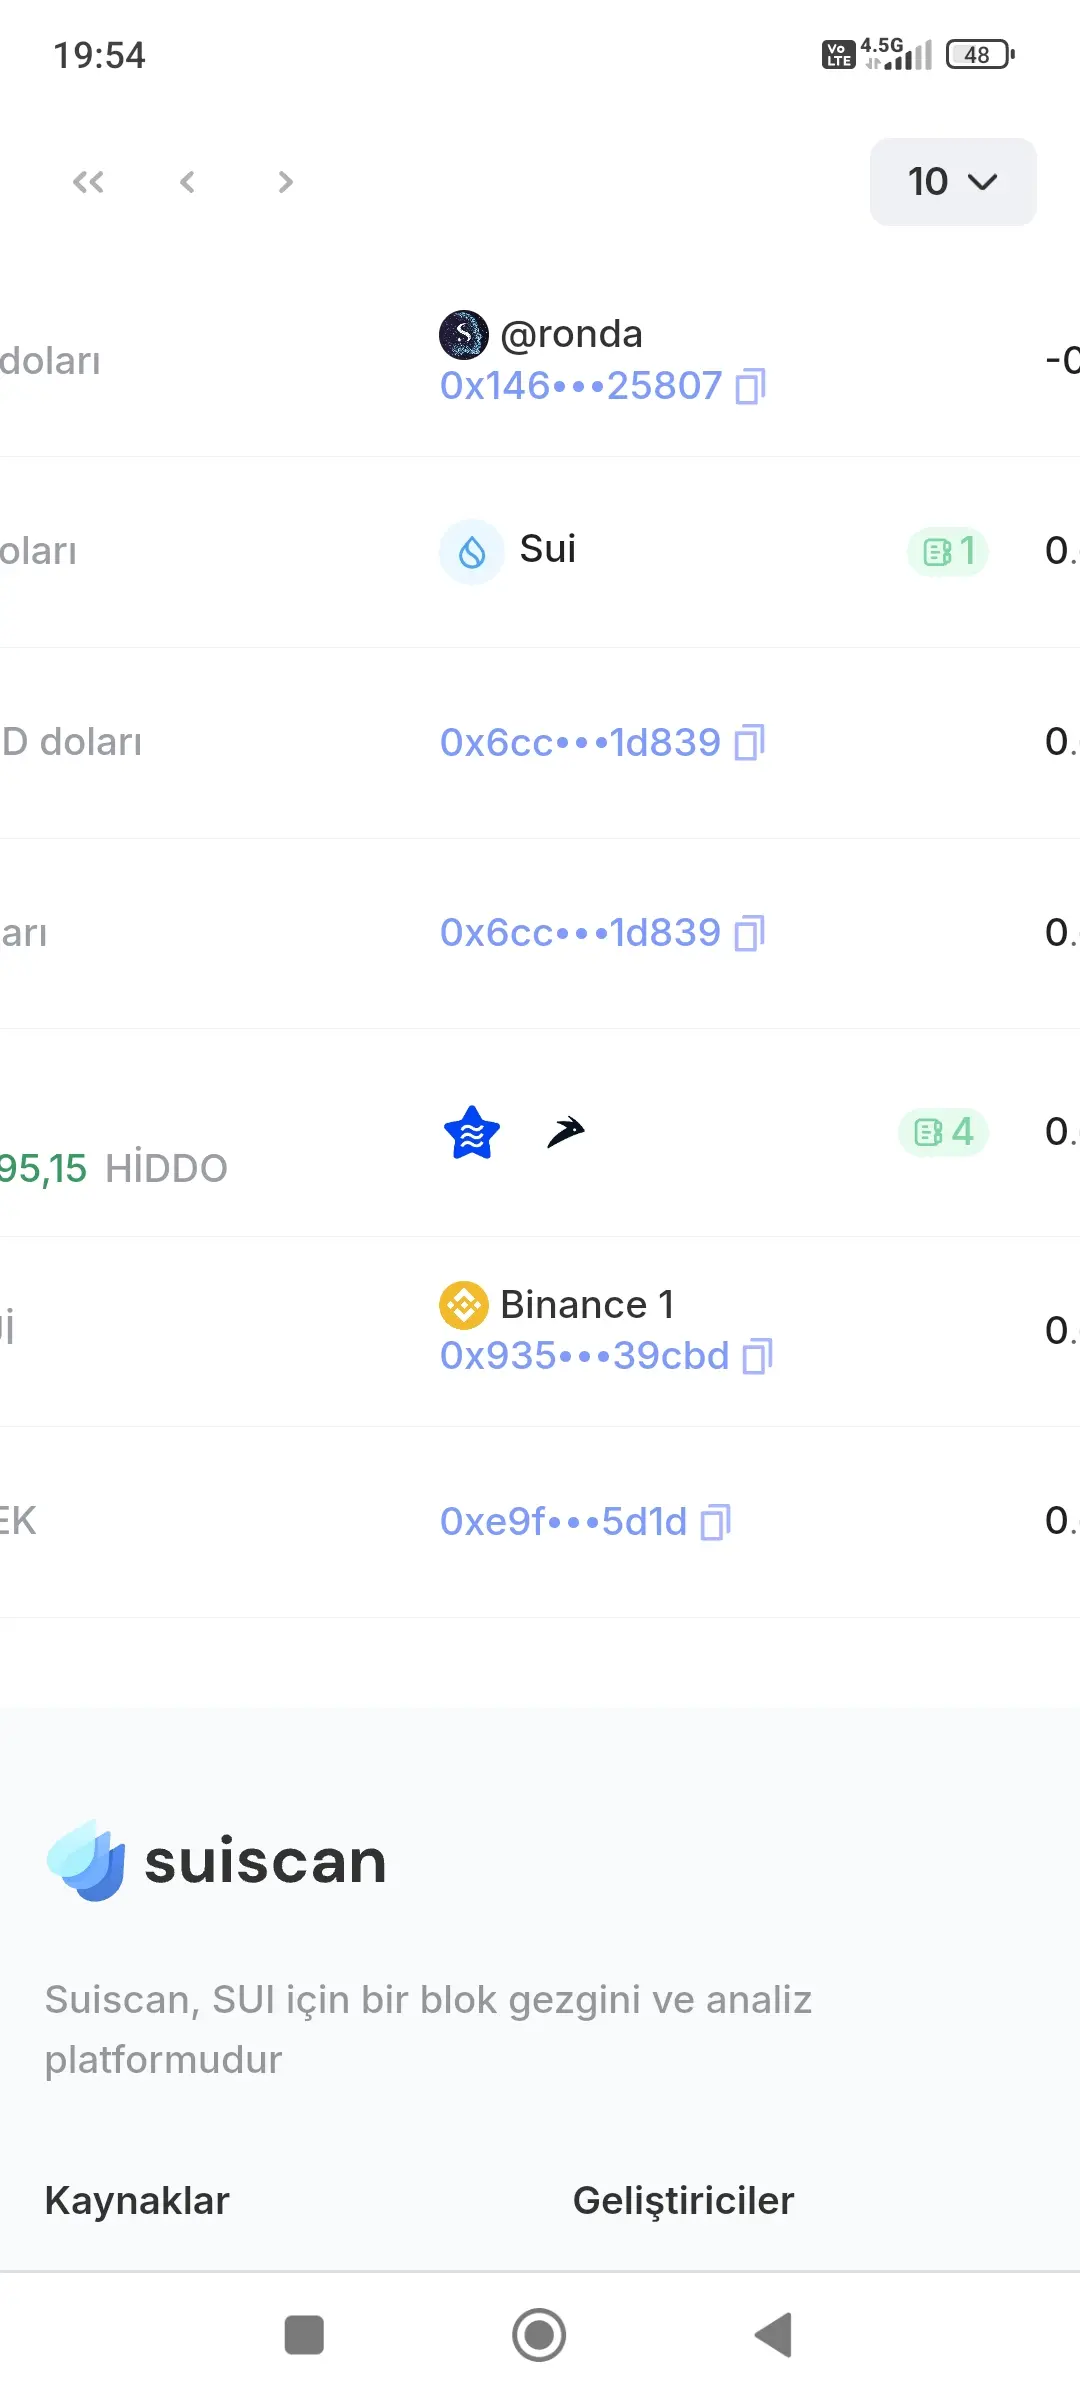
Task: Copy the 0x935•••39cbd Binance address
Action: click(x=758, y=1356)
